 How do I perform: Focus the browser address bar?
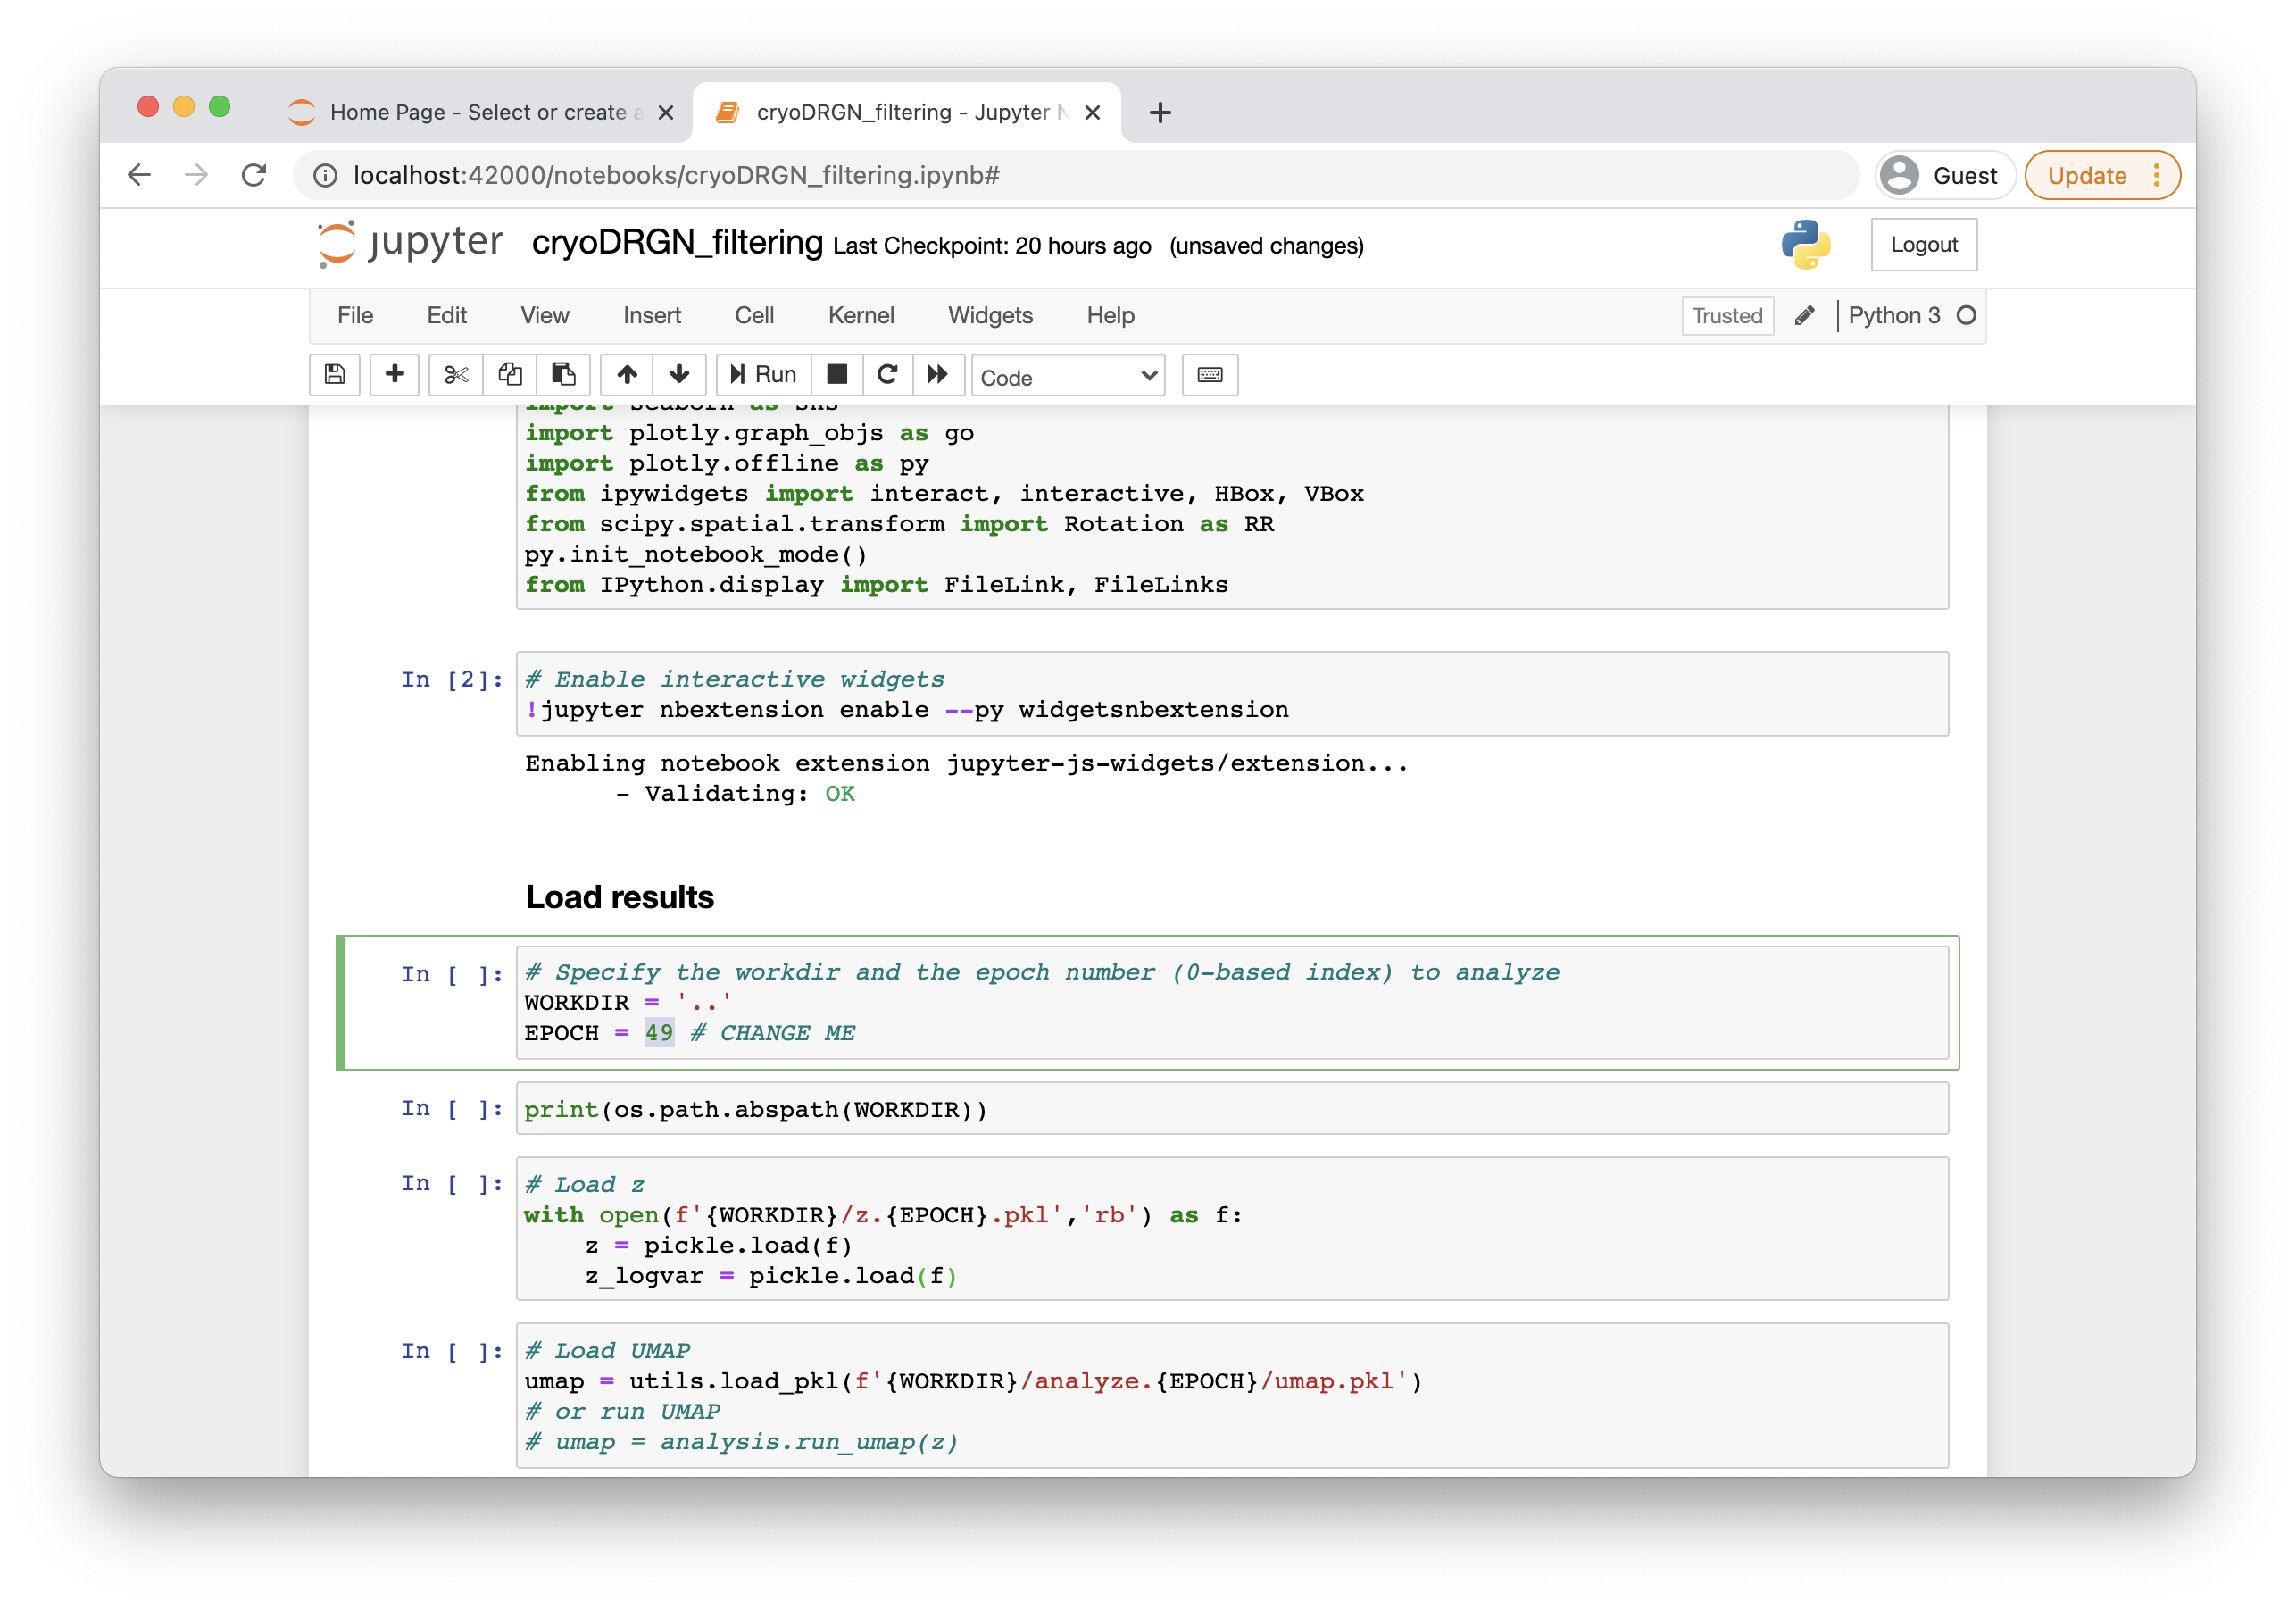(x=1075, y=176)
